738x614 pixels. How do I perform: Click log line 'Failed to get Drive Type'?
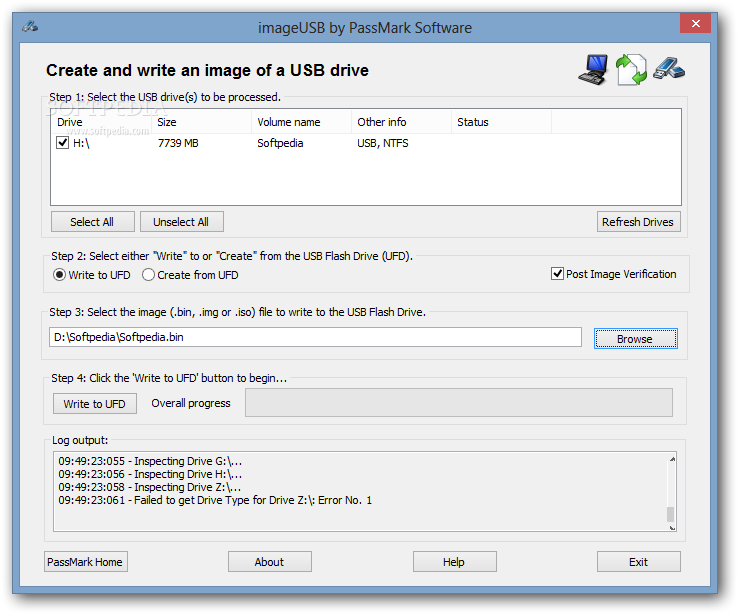click(215, 500)
